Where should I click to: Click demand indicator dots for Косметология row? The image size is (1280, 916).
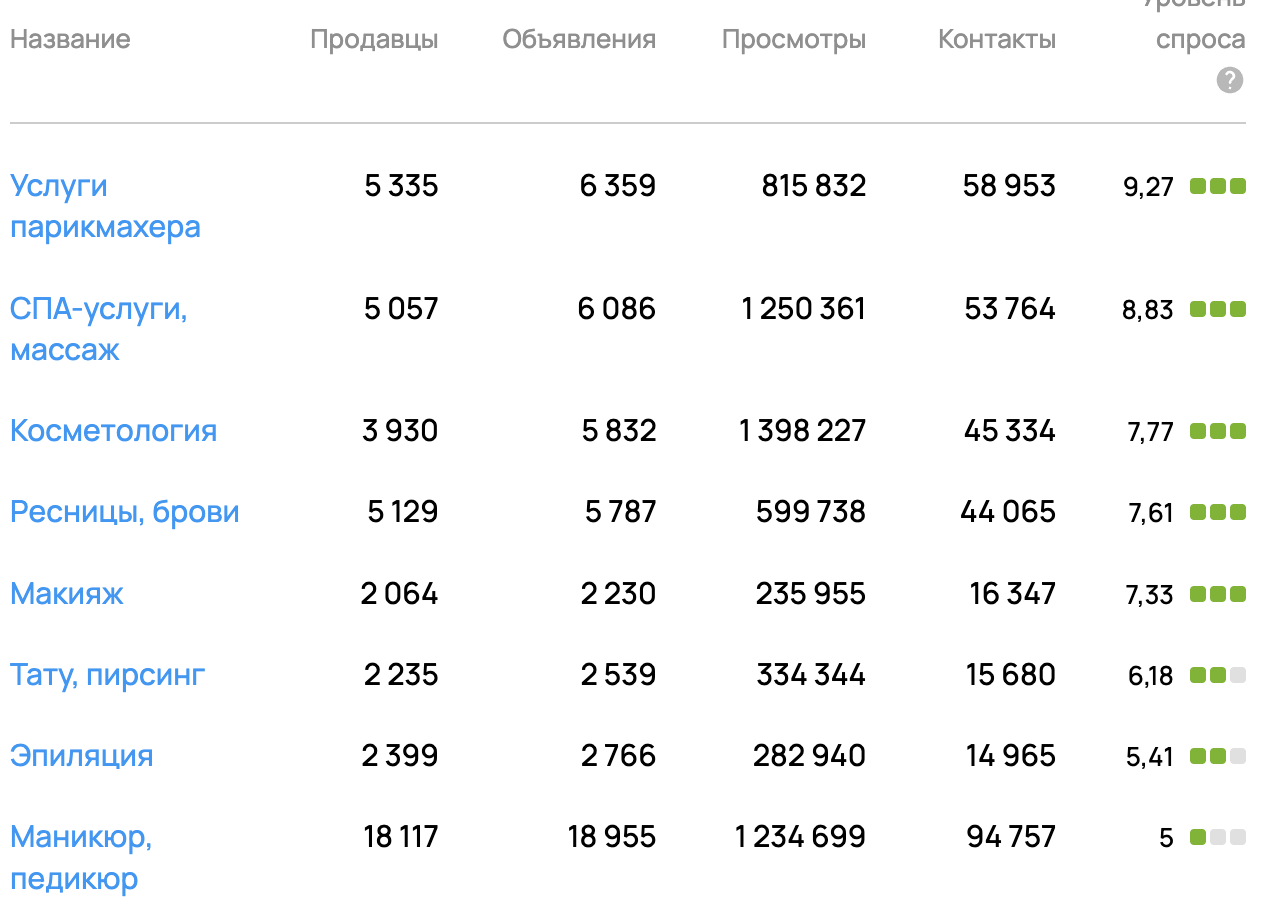[x=1217, y=432]
